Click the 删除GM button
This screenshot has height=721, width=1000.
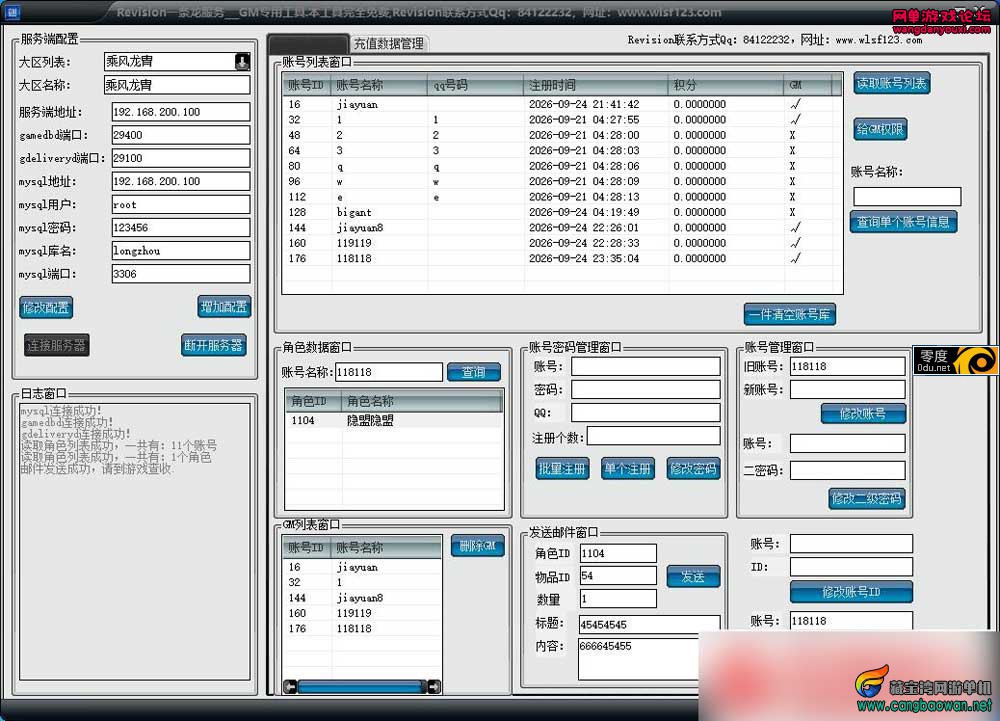click(x=478, y=546)
